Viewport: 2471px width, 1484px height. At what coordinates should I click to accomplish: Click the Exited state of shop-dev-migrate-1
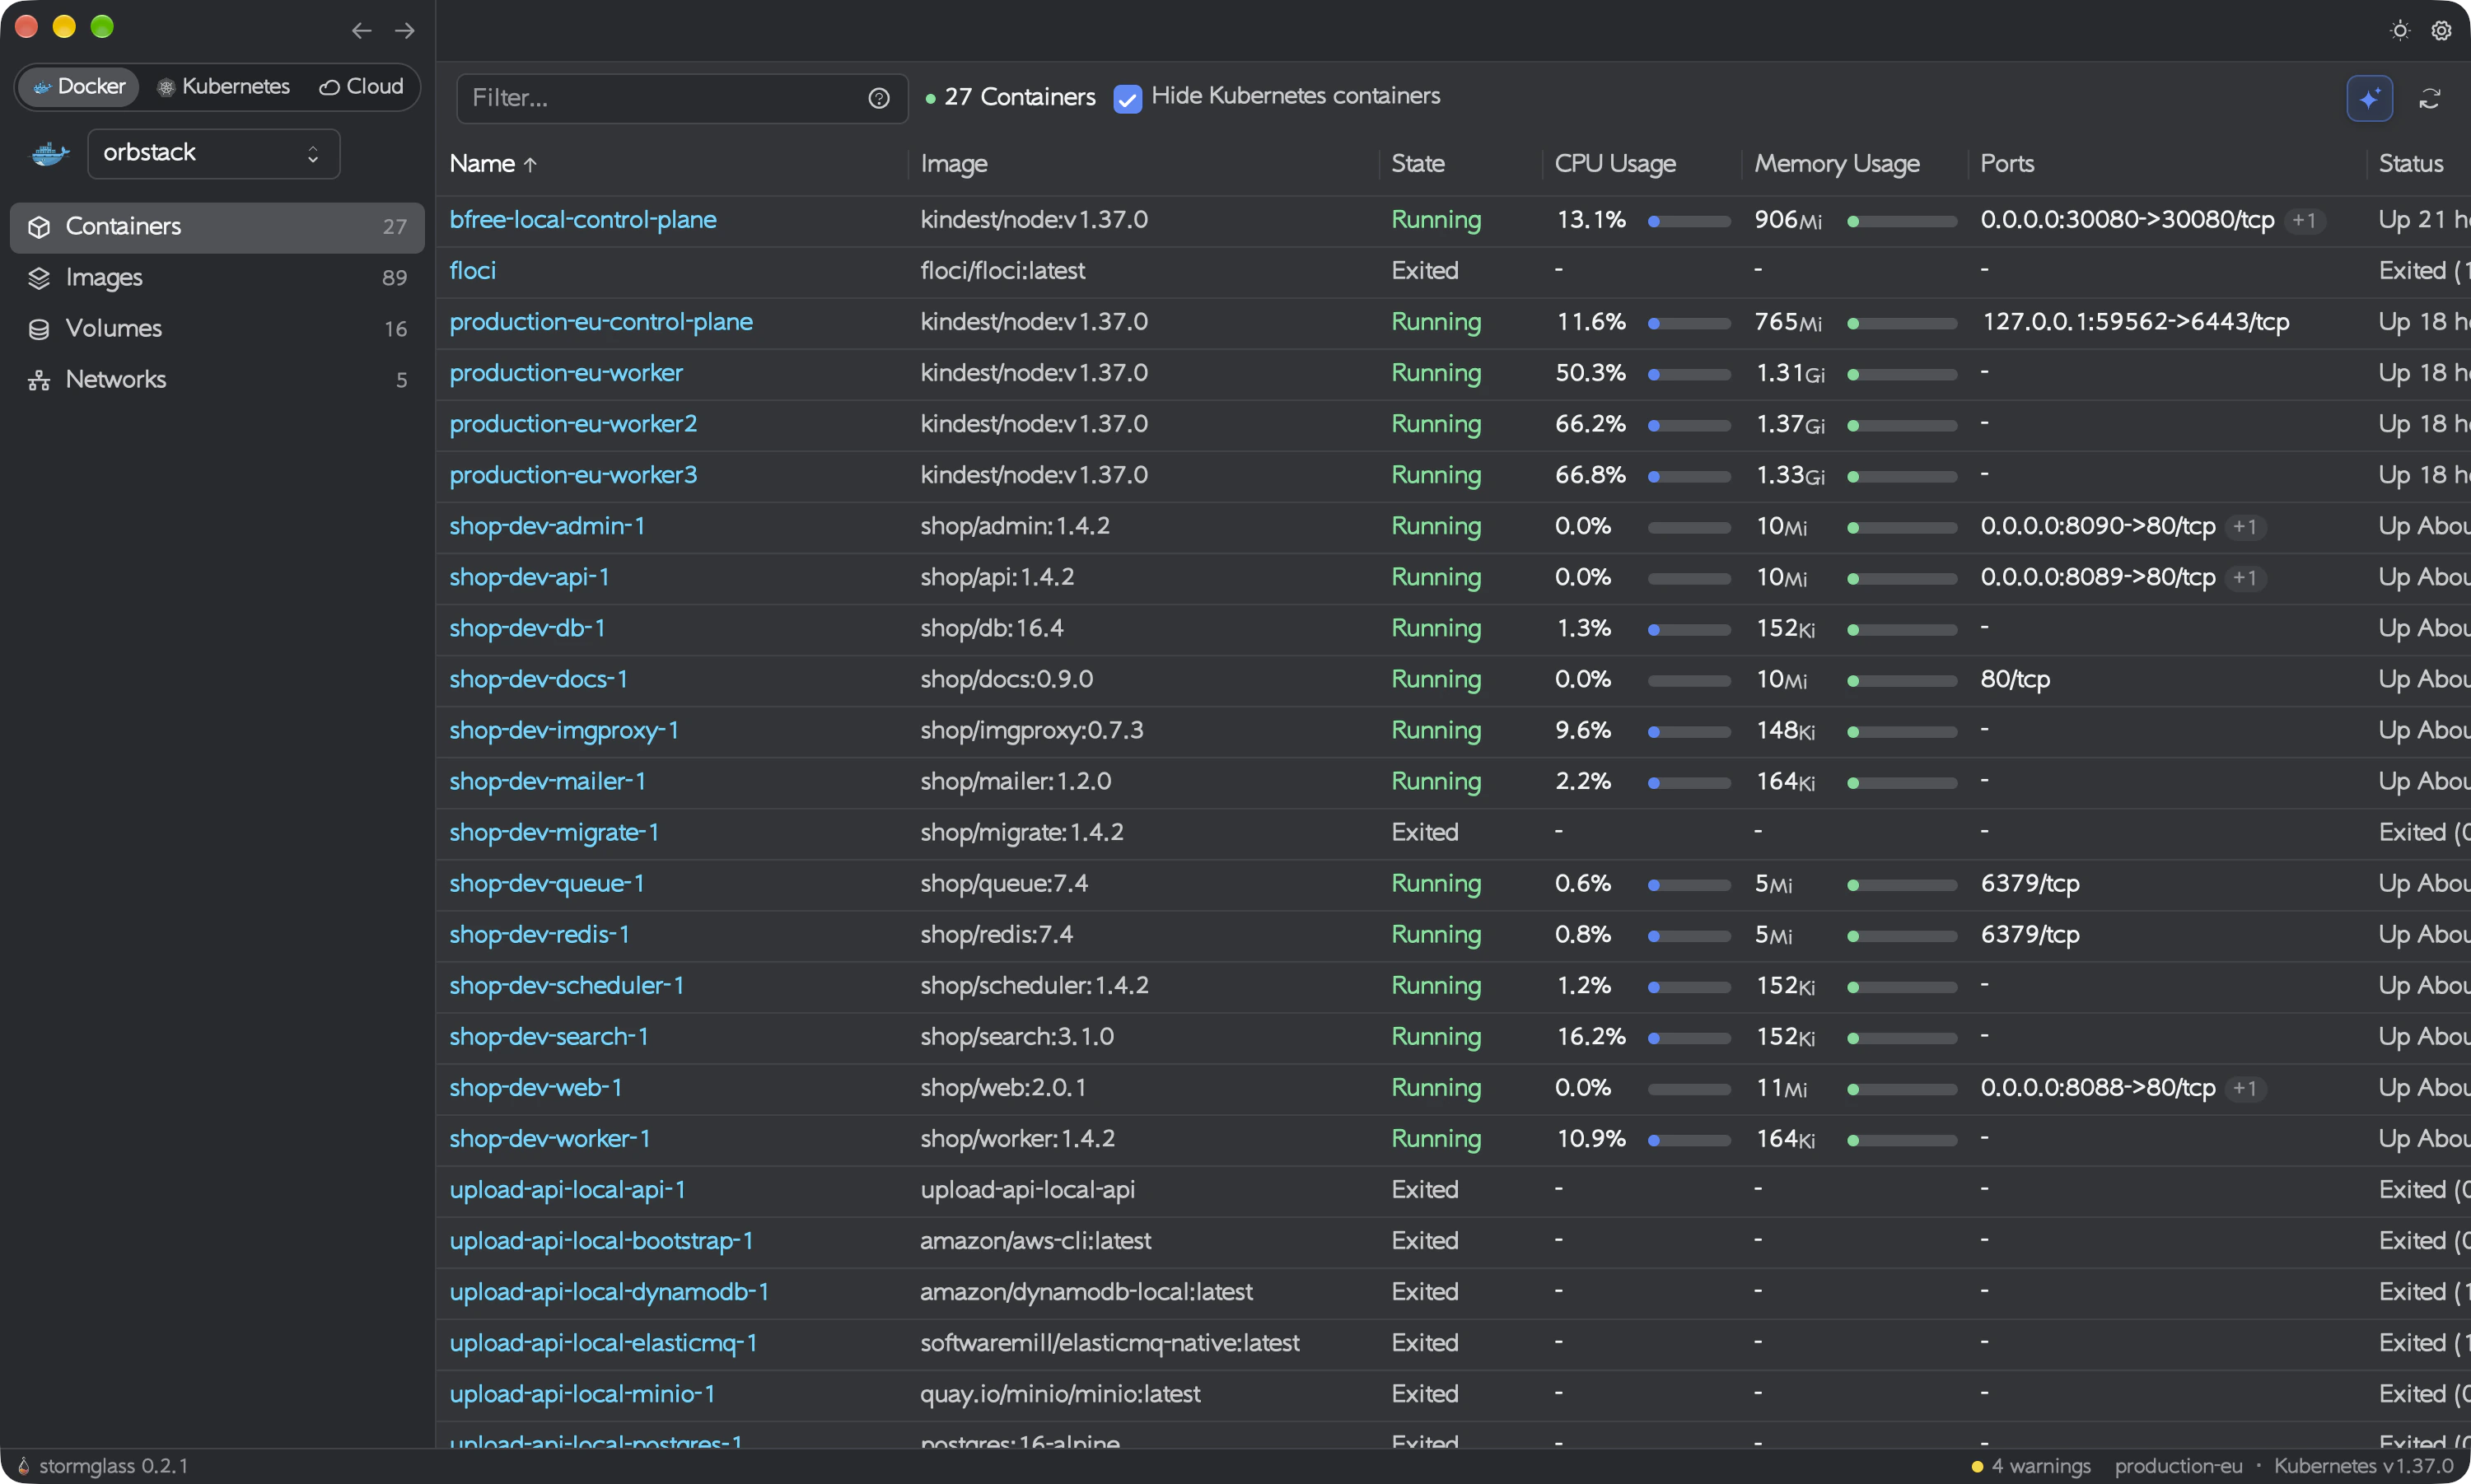coord(1424,833)
